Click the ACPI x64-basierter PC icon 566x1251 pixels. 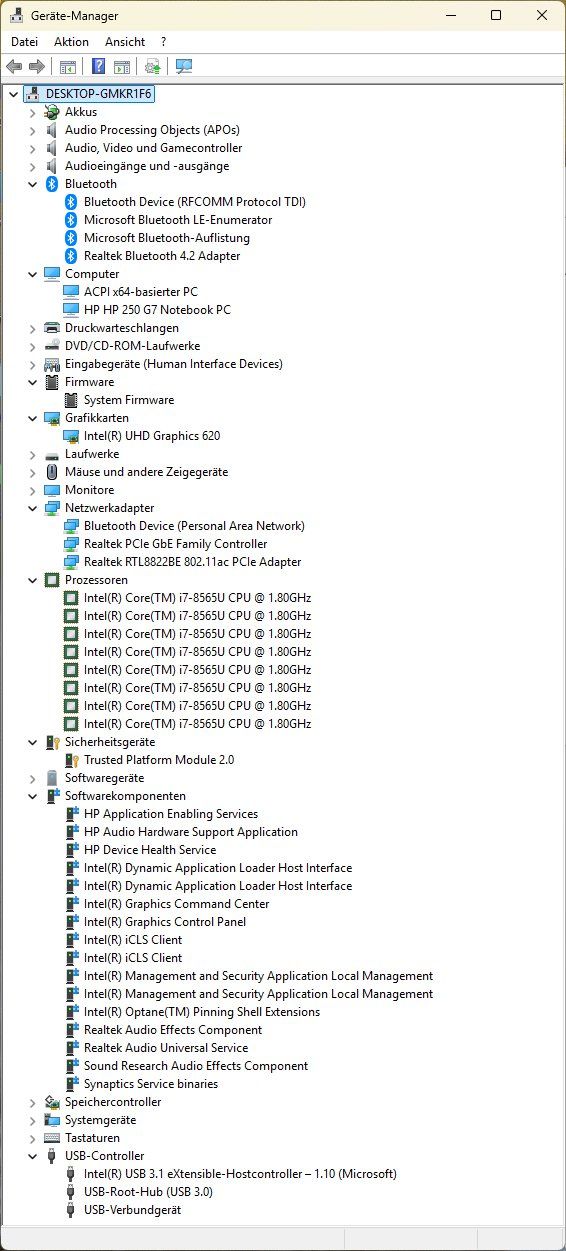(x=71, y=292)
